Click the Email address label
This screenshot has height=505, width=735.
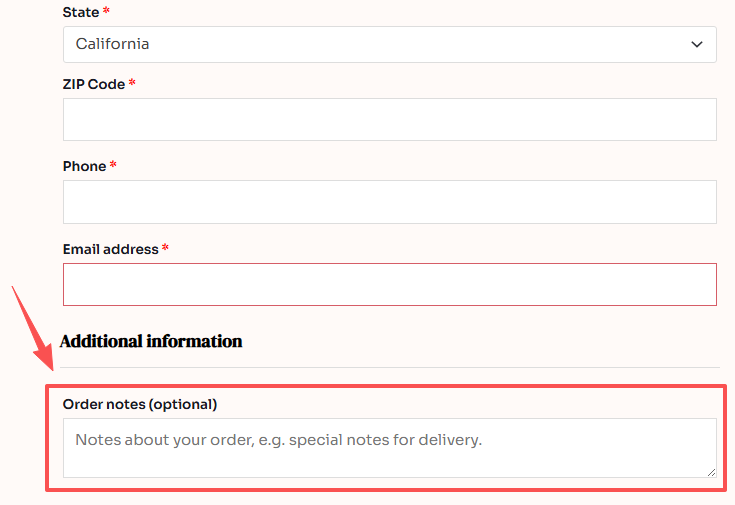point(110,249)
